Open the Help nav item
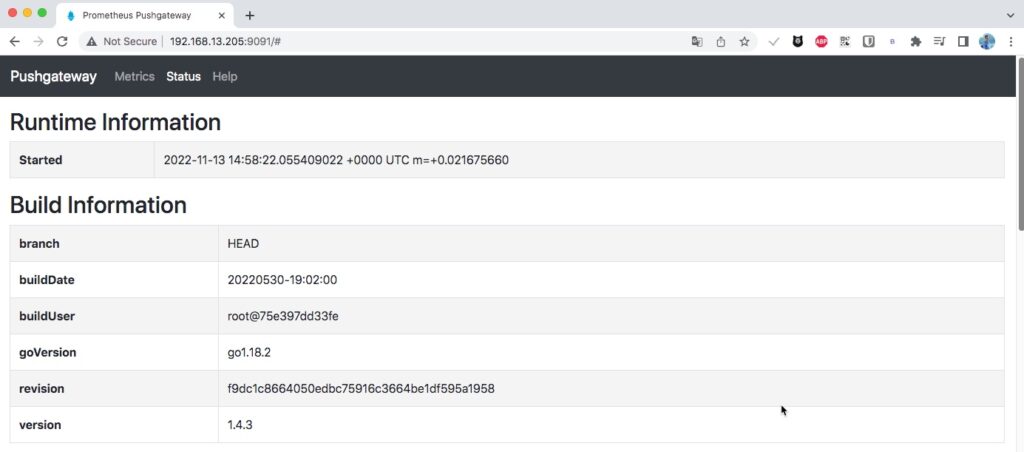The height and width of the screenshot is (452, 1024). [x=225, y=76]
